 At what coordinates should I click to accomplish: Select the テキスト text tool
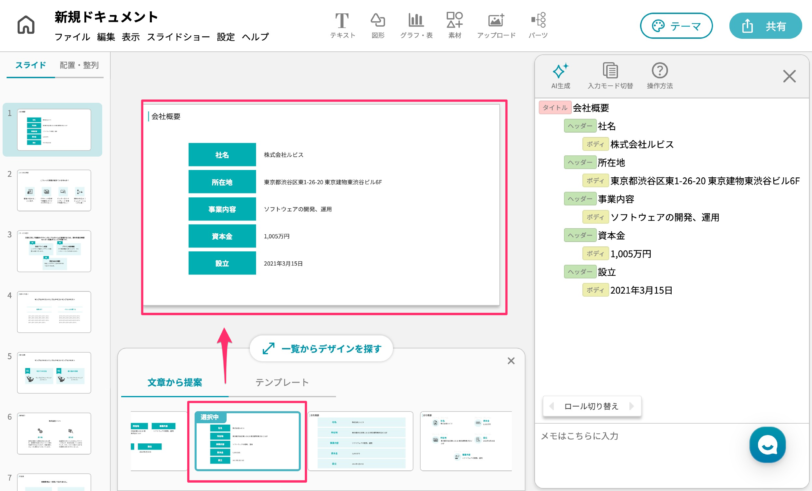coord(342,25)
